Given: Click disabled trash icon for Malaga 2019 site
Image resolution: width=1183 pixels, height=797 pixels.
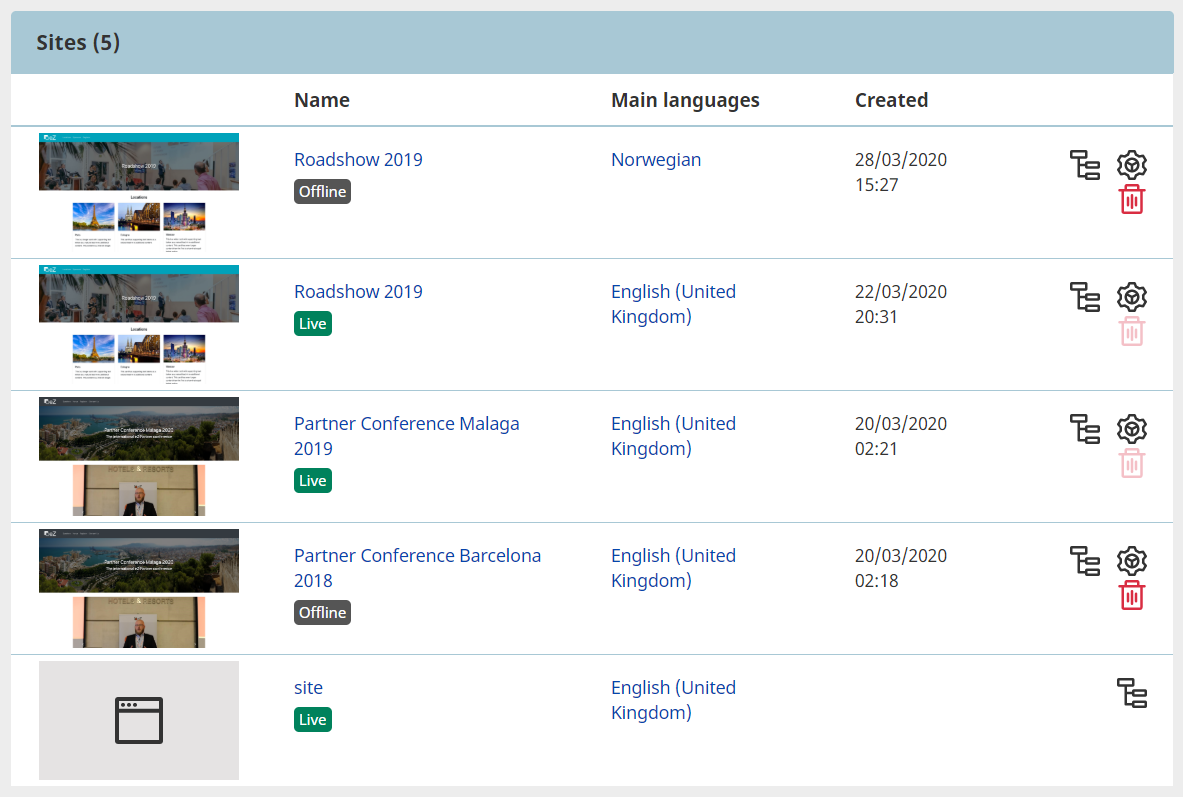Looking at the screenshot, I should [x=1132, y=463].
